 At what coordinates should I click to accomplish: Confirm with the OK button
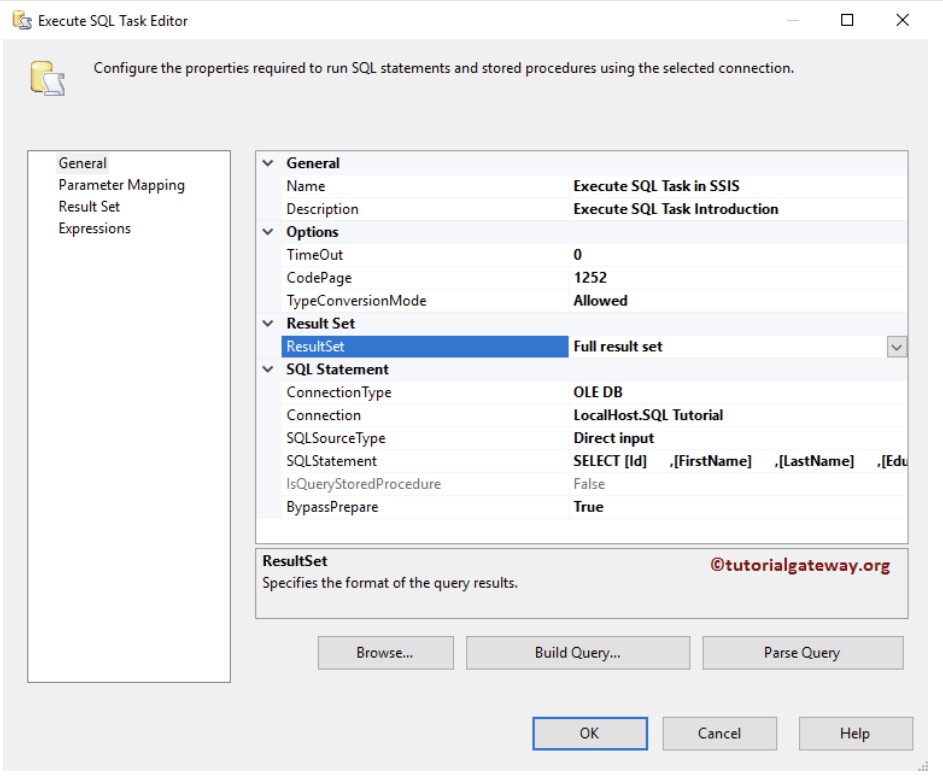click(590, 733)
